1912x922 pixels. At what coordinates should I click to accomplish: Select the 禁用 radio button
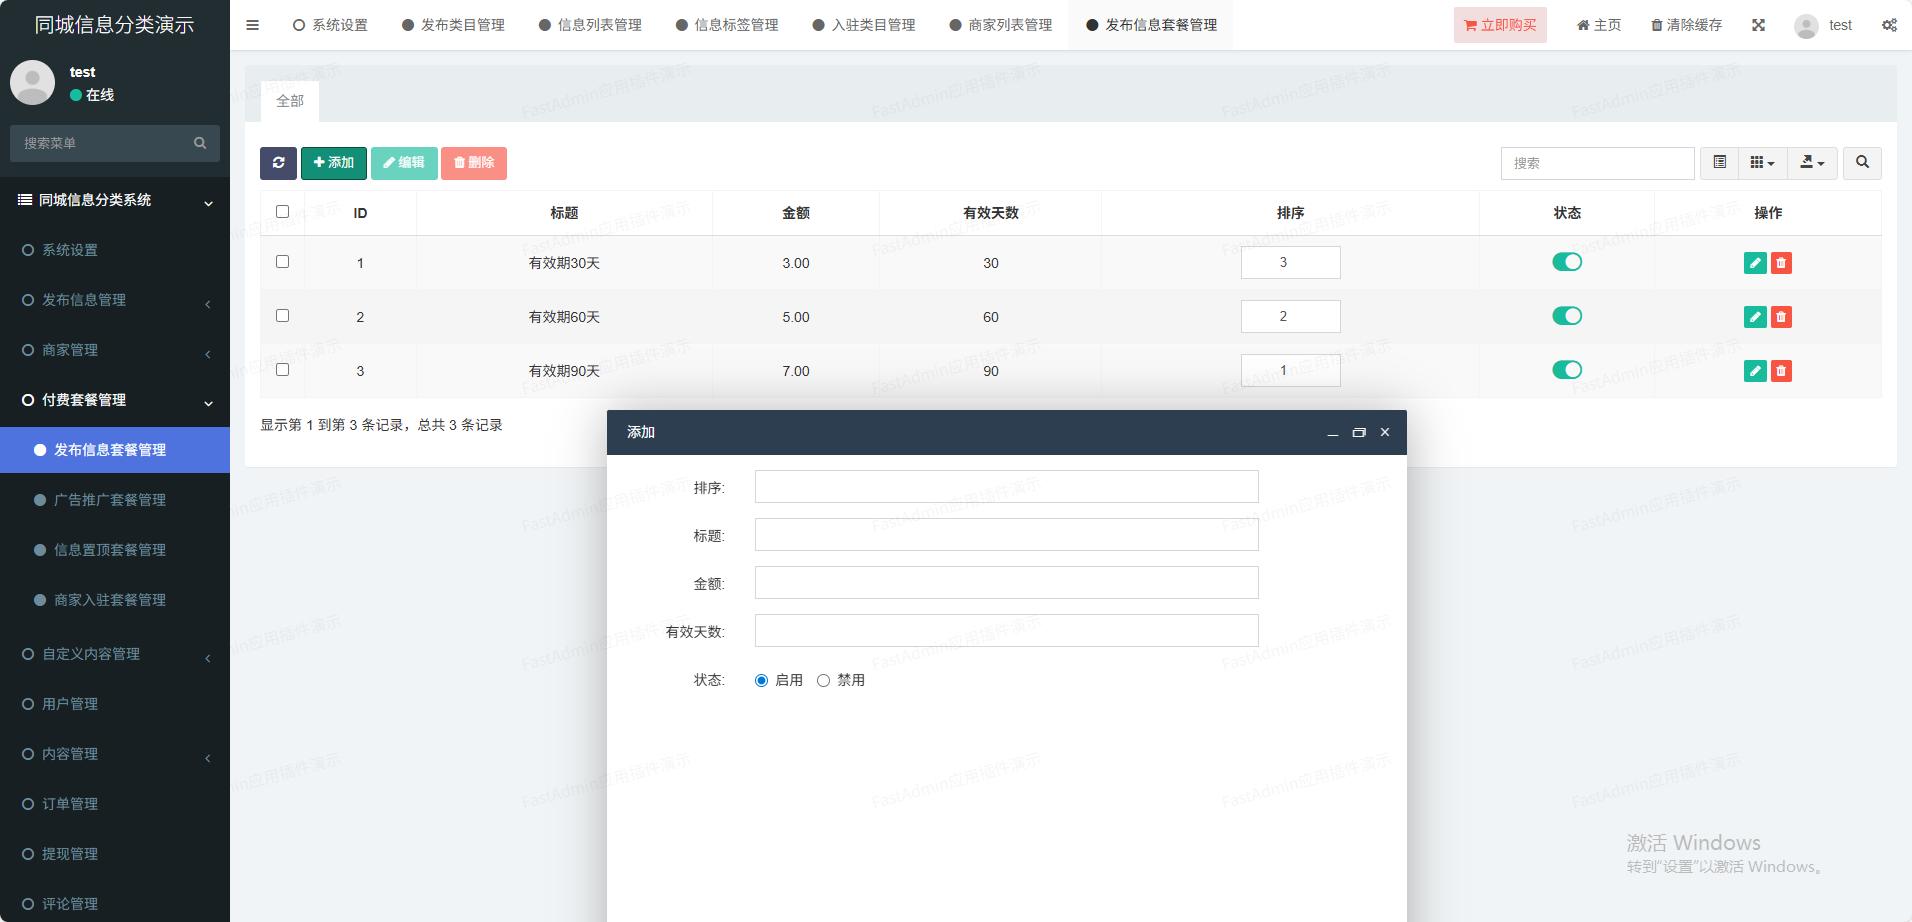coord(823,681)
